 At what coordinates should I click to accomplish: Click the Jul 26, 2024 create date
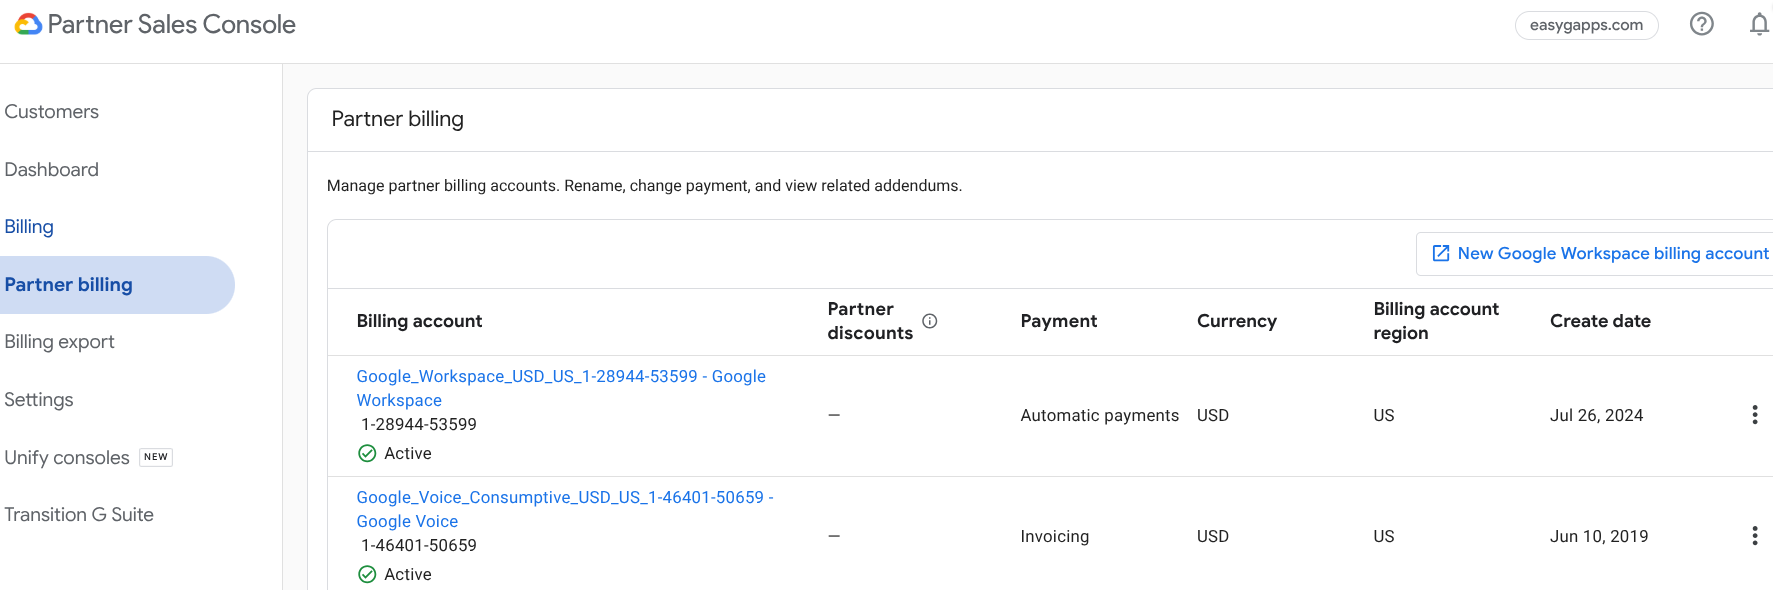click(1597, 415)
